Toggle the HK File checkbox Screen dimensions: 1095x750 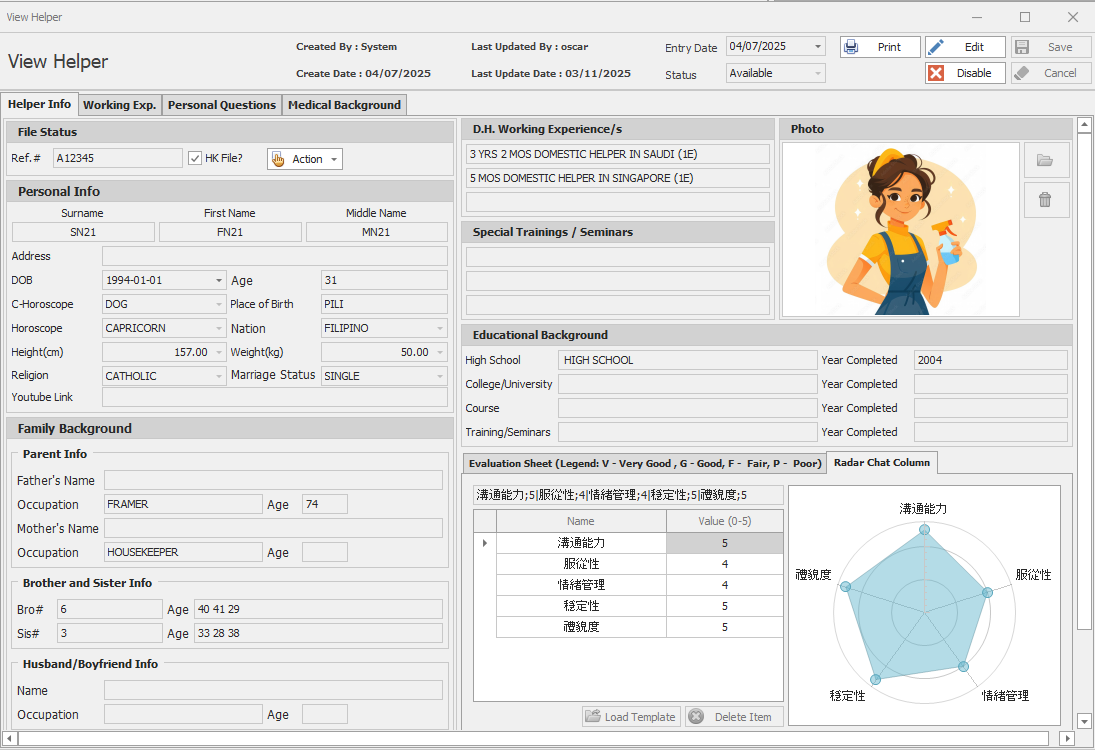[195, 158]
